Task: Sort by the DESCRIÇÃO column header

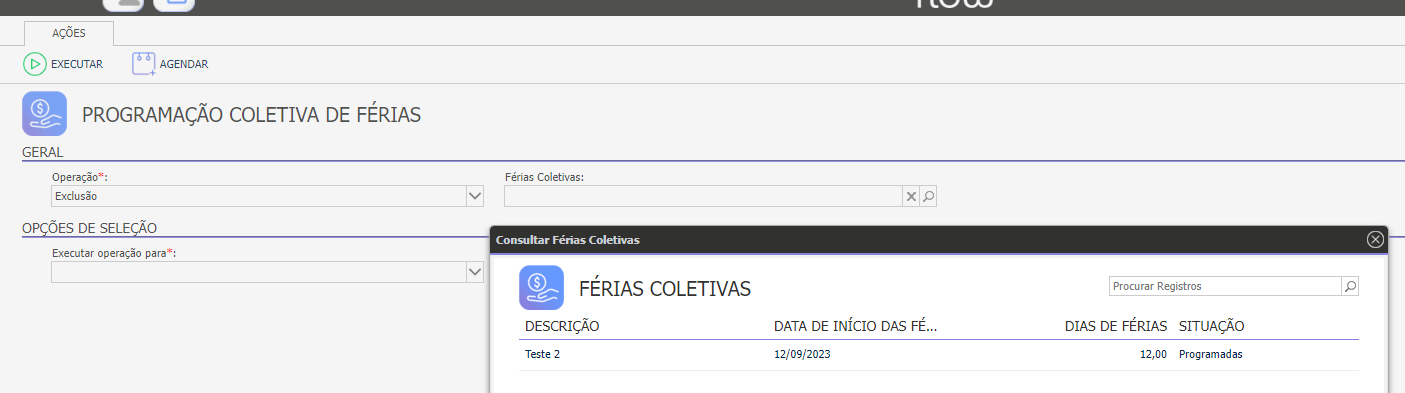Action: [562, 326]
